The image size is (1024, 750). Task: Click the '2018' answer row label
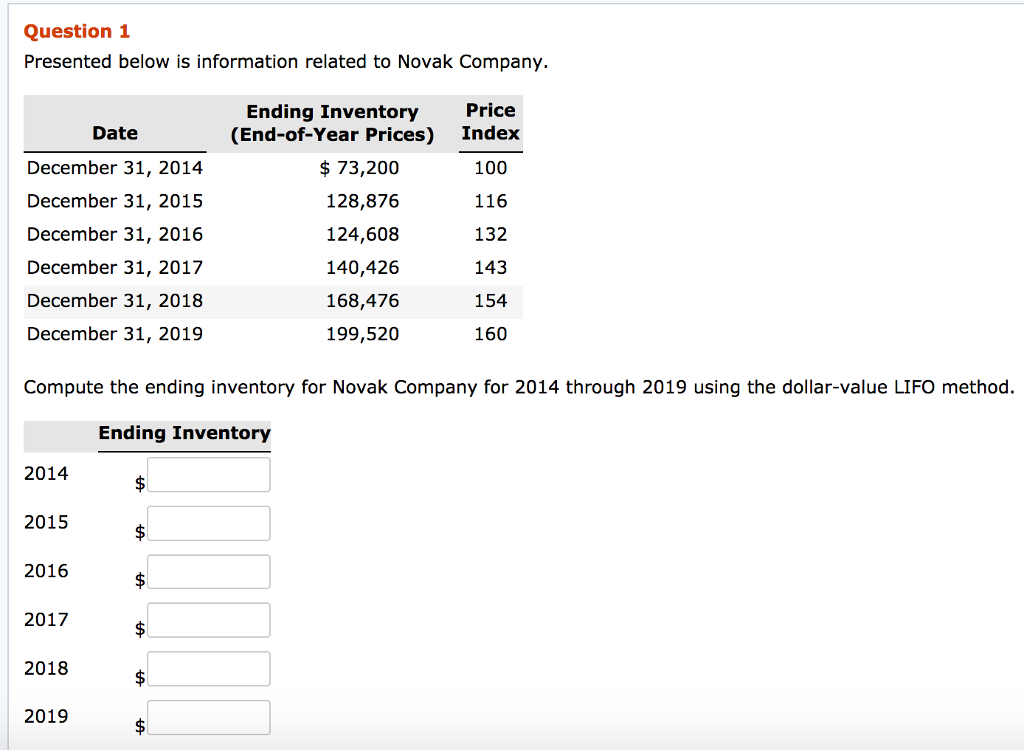pyautogui.click(x=46, y=668)
